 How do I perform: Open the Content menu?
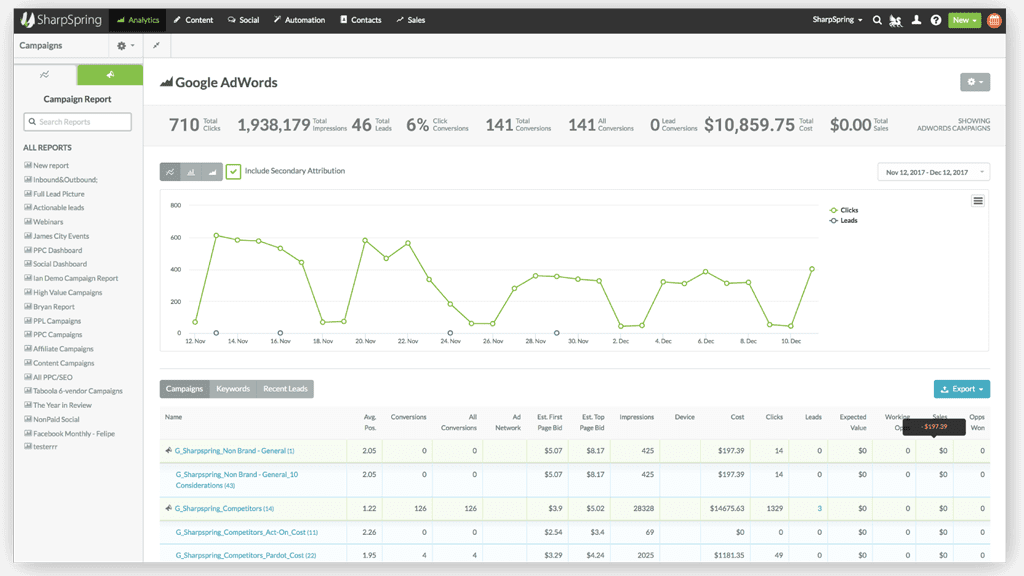(193, 20)
